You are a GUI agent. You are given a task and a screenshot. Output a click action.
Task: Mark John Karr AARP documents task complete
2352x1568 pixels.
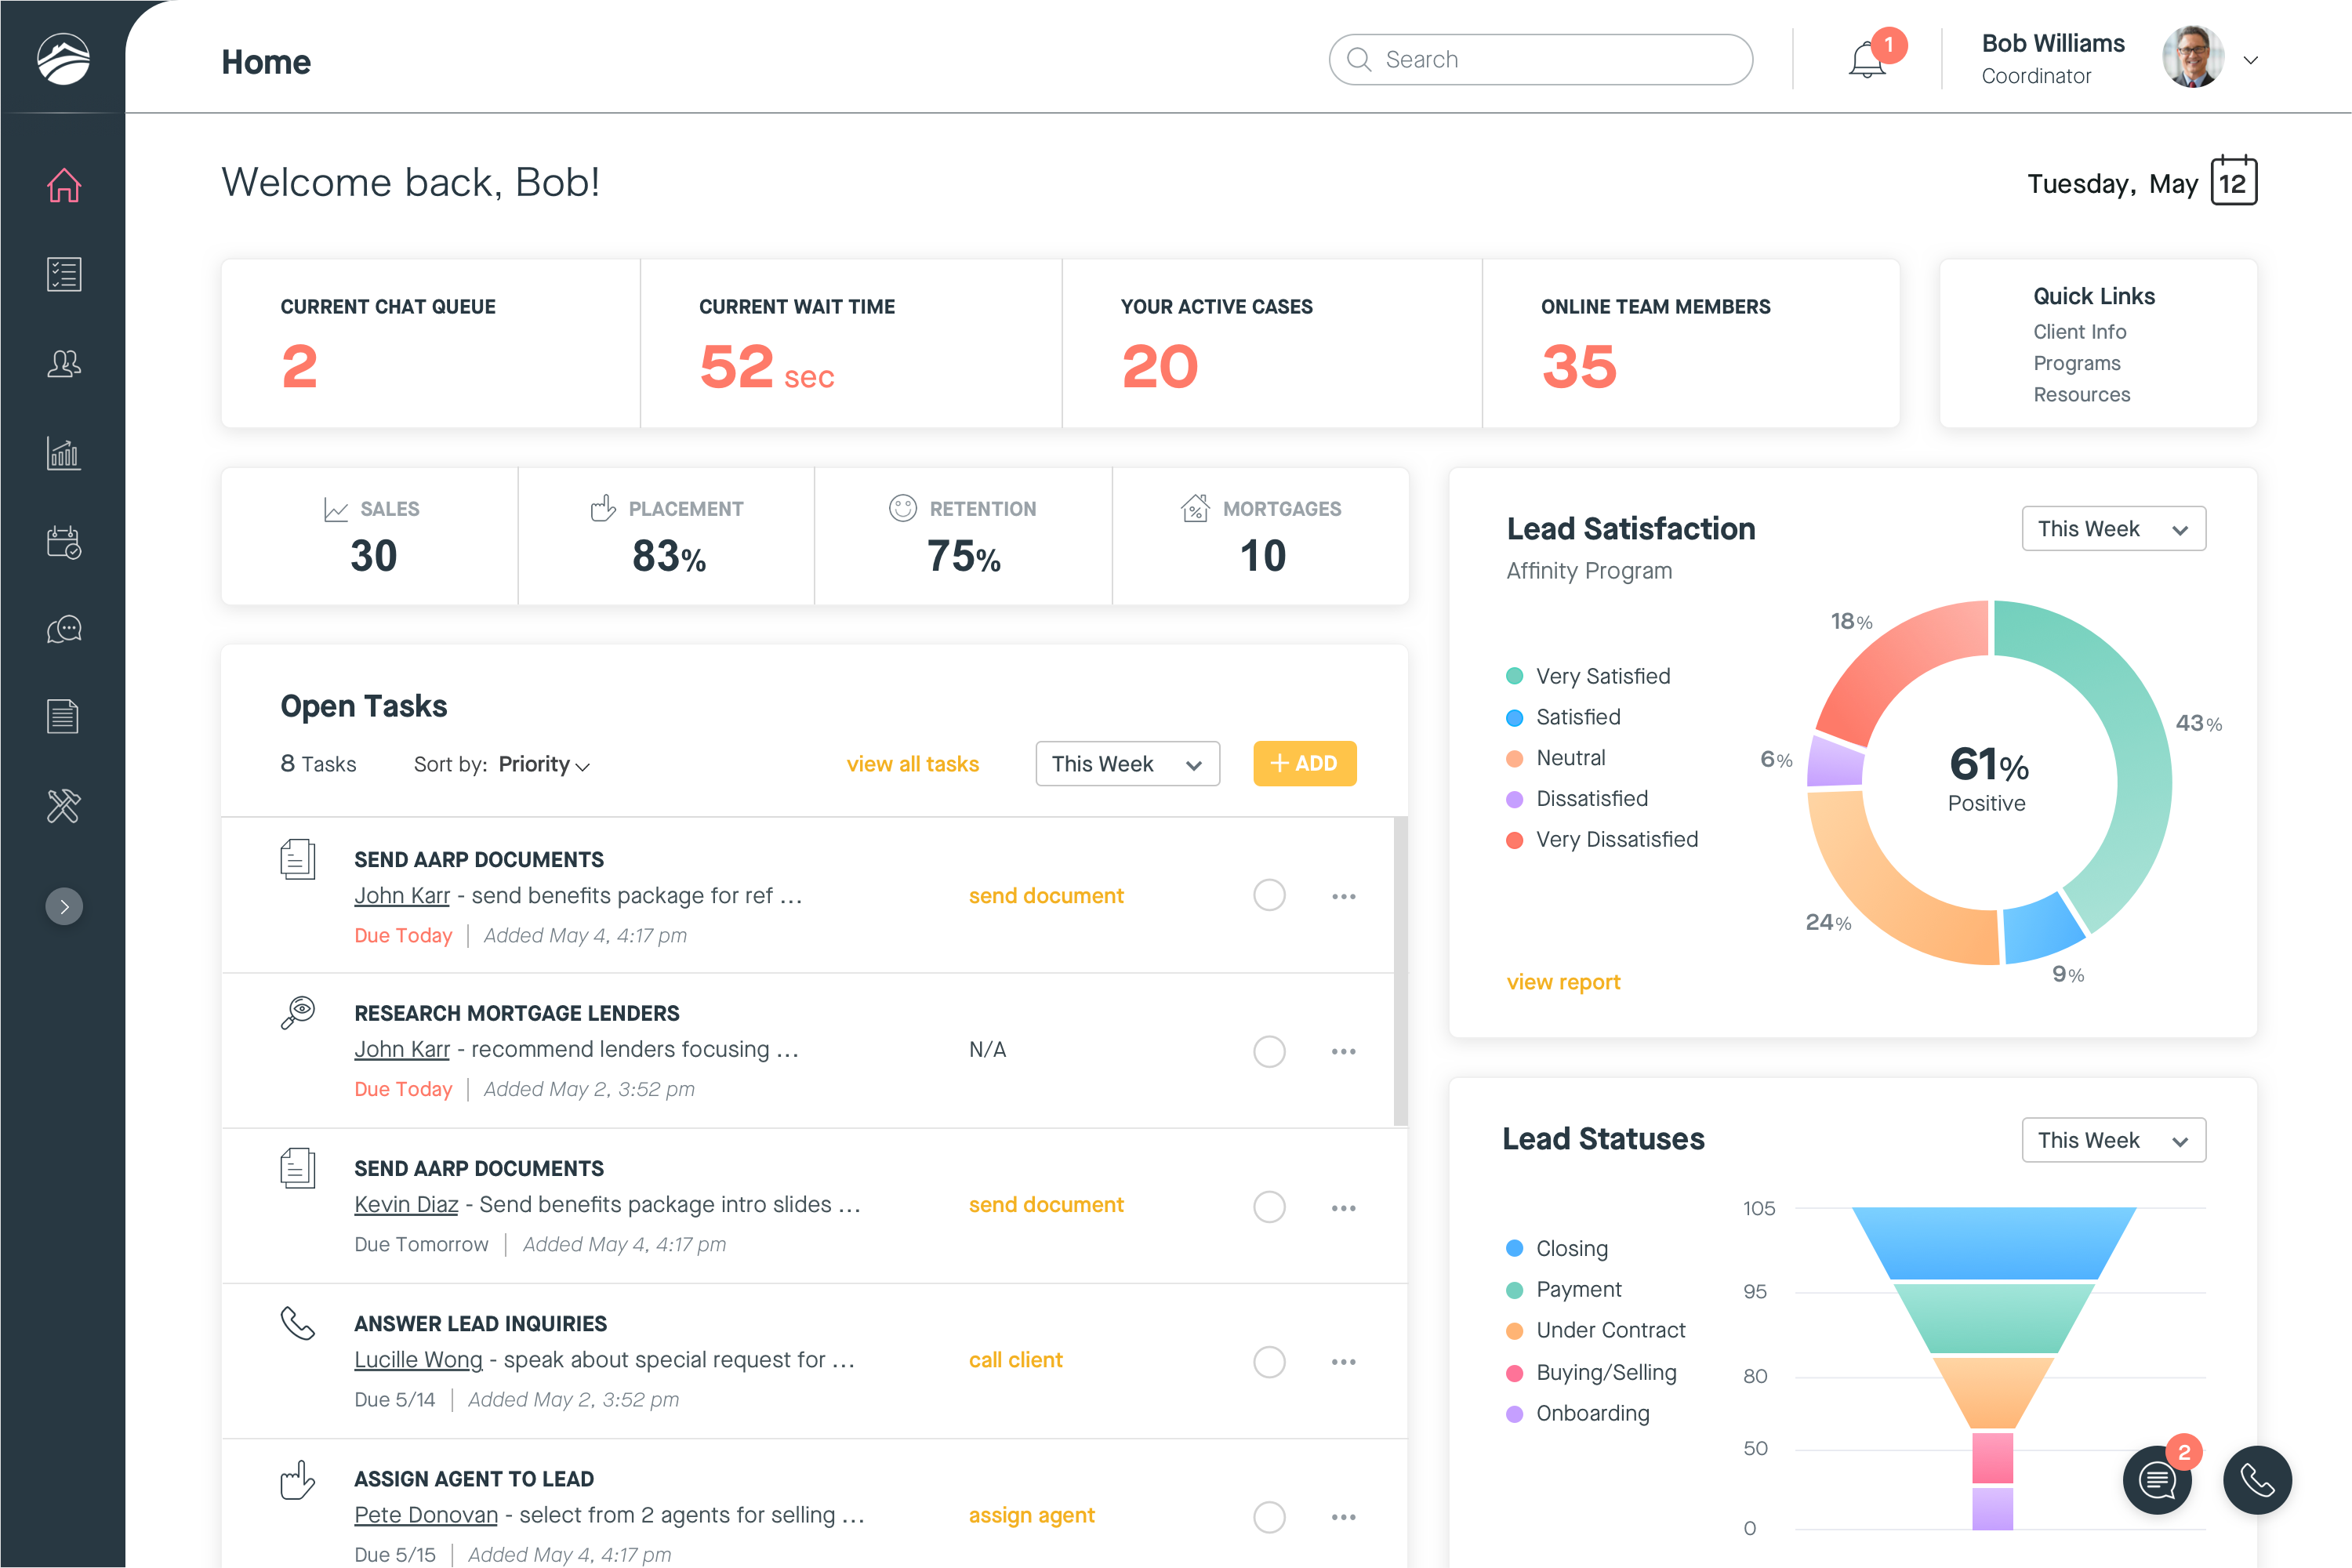(1269, 895)
